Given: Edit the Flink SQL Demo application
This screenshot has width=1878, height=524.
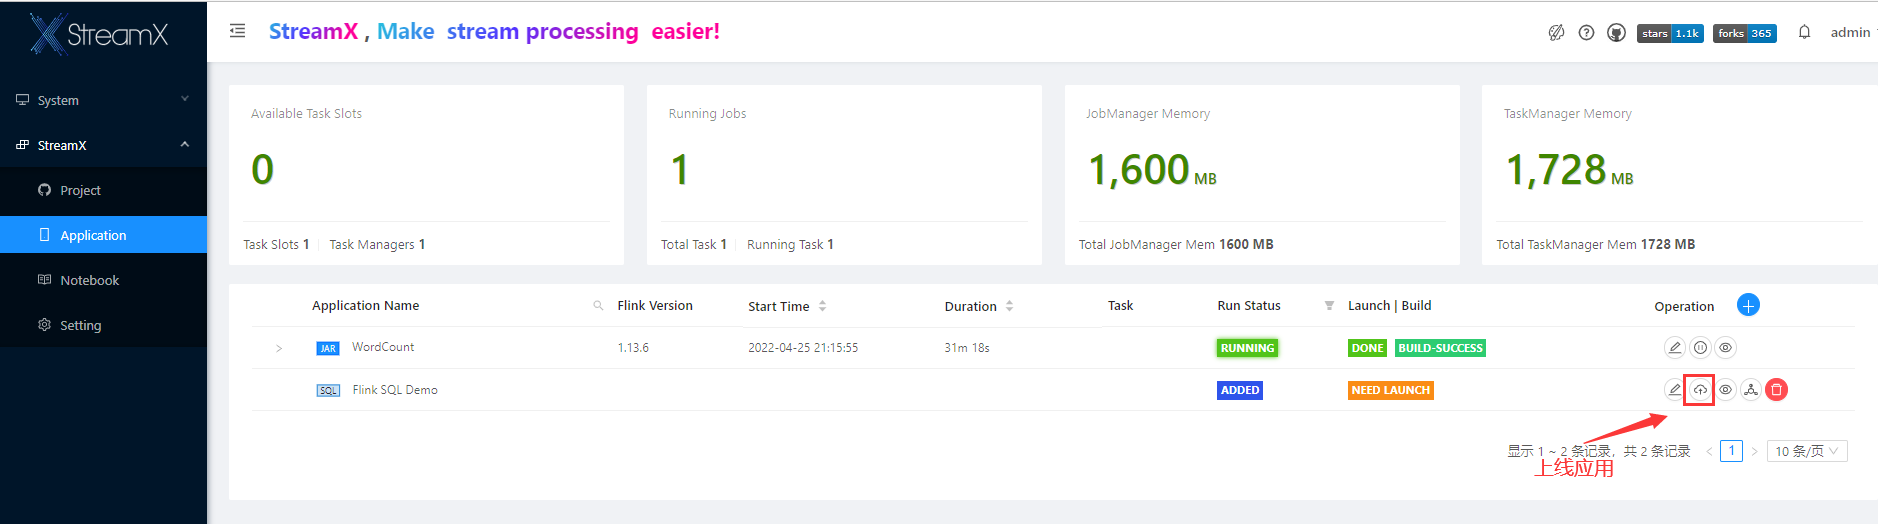Looking at the screenshot, I should point(1674,390).
